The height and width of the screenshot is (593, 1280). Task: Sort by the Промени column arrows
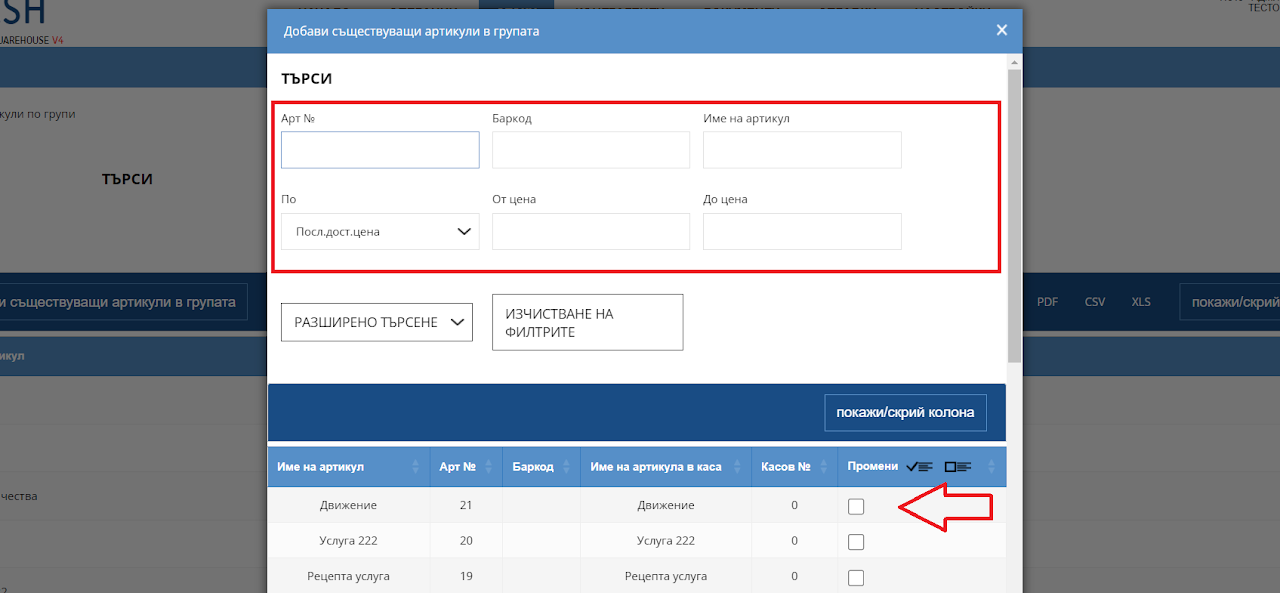pos(992,467)
